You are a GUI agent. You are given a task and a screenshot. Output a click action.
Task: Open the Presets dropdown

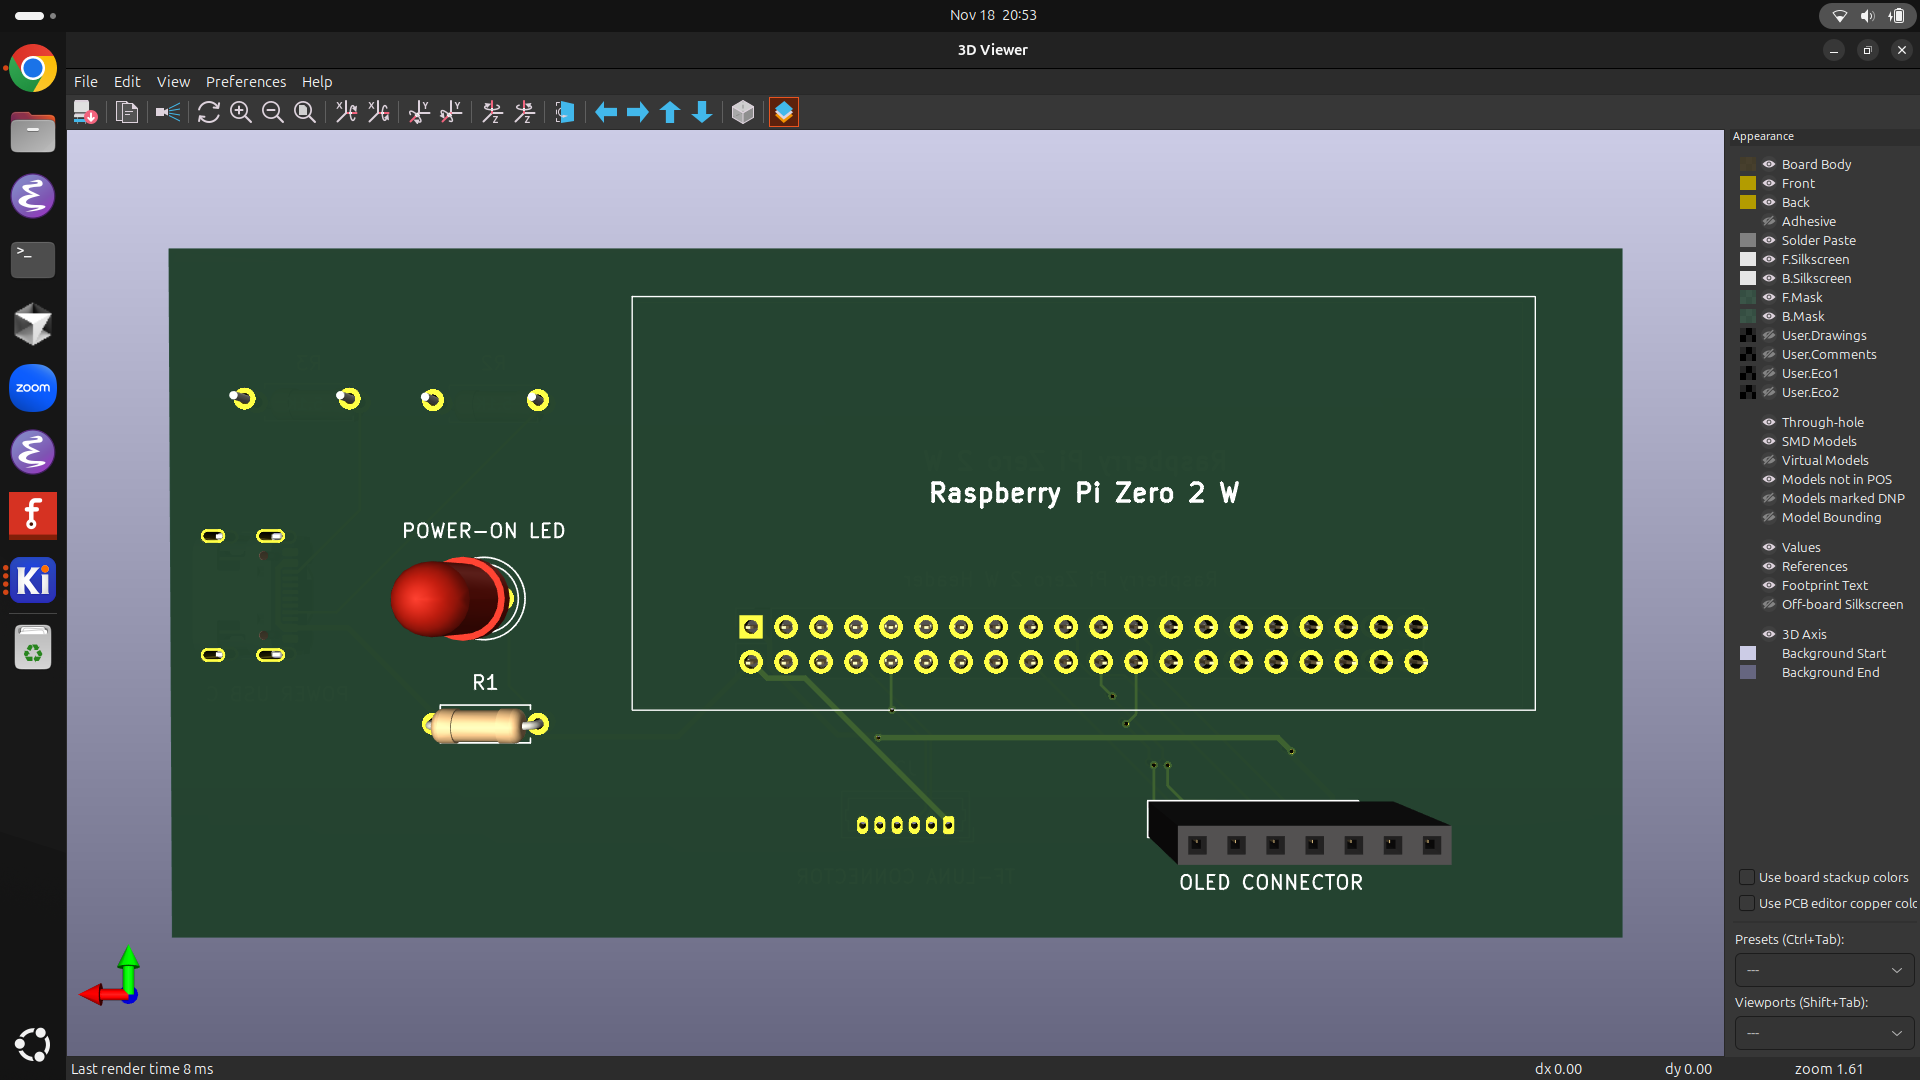(x=1824, y=970)
